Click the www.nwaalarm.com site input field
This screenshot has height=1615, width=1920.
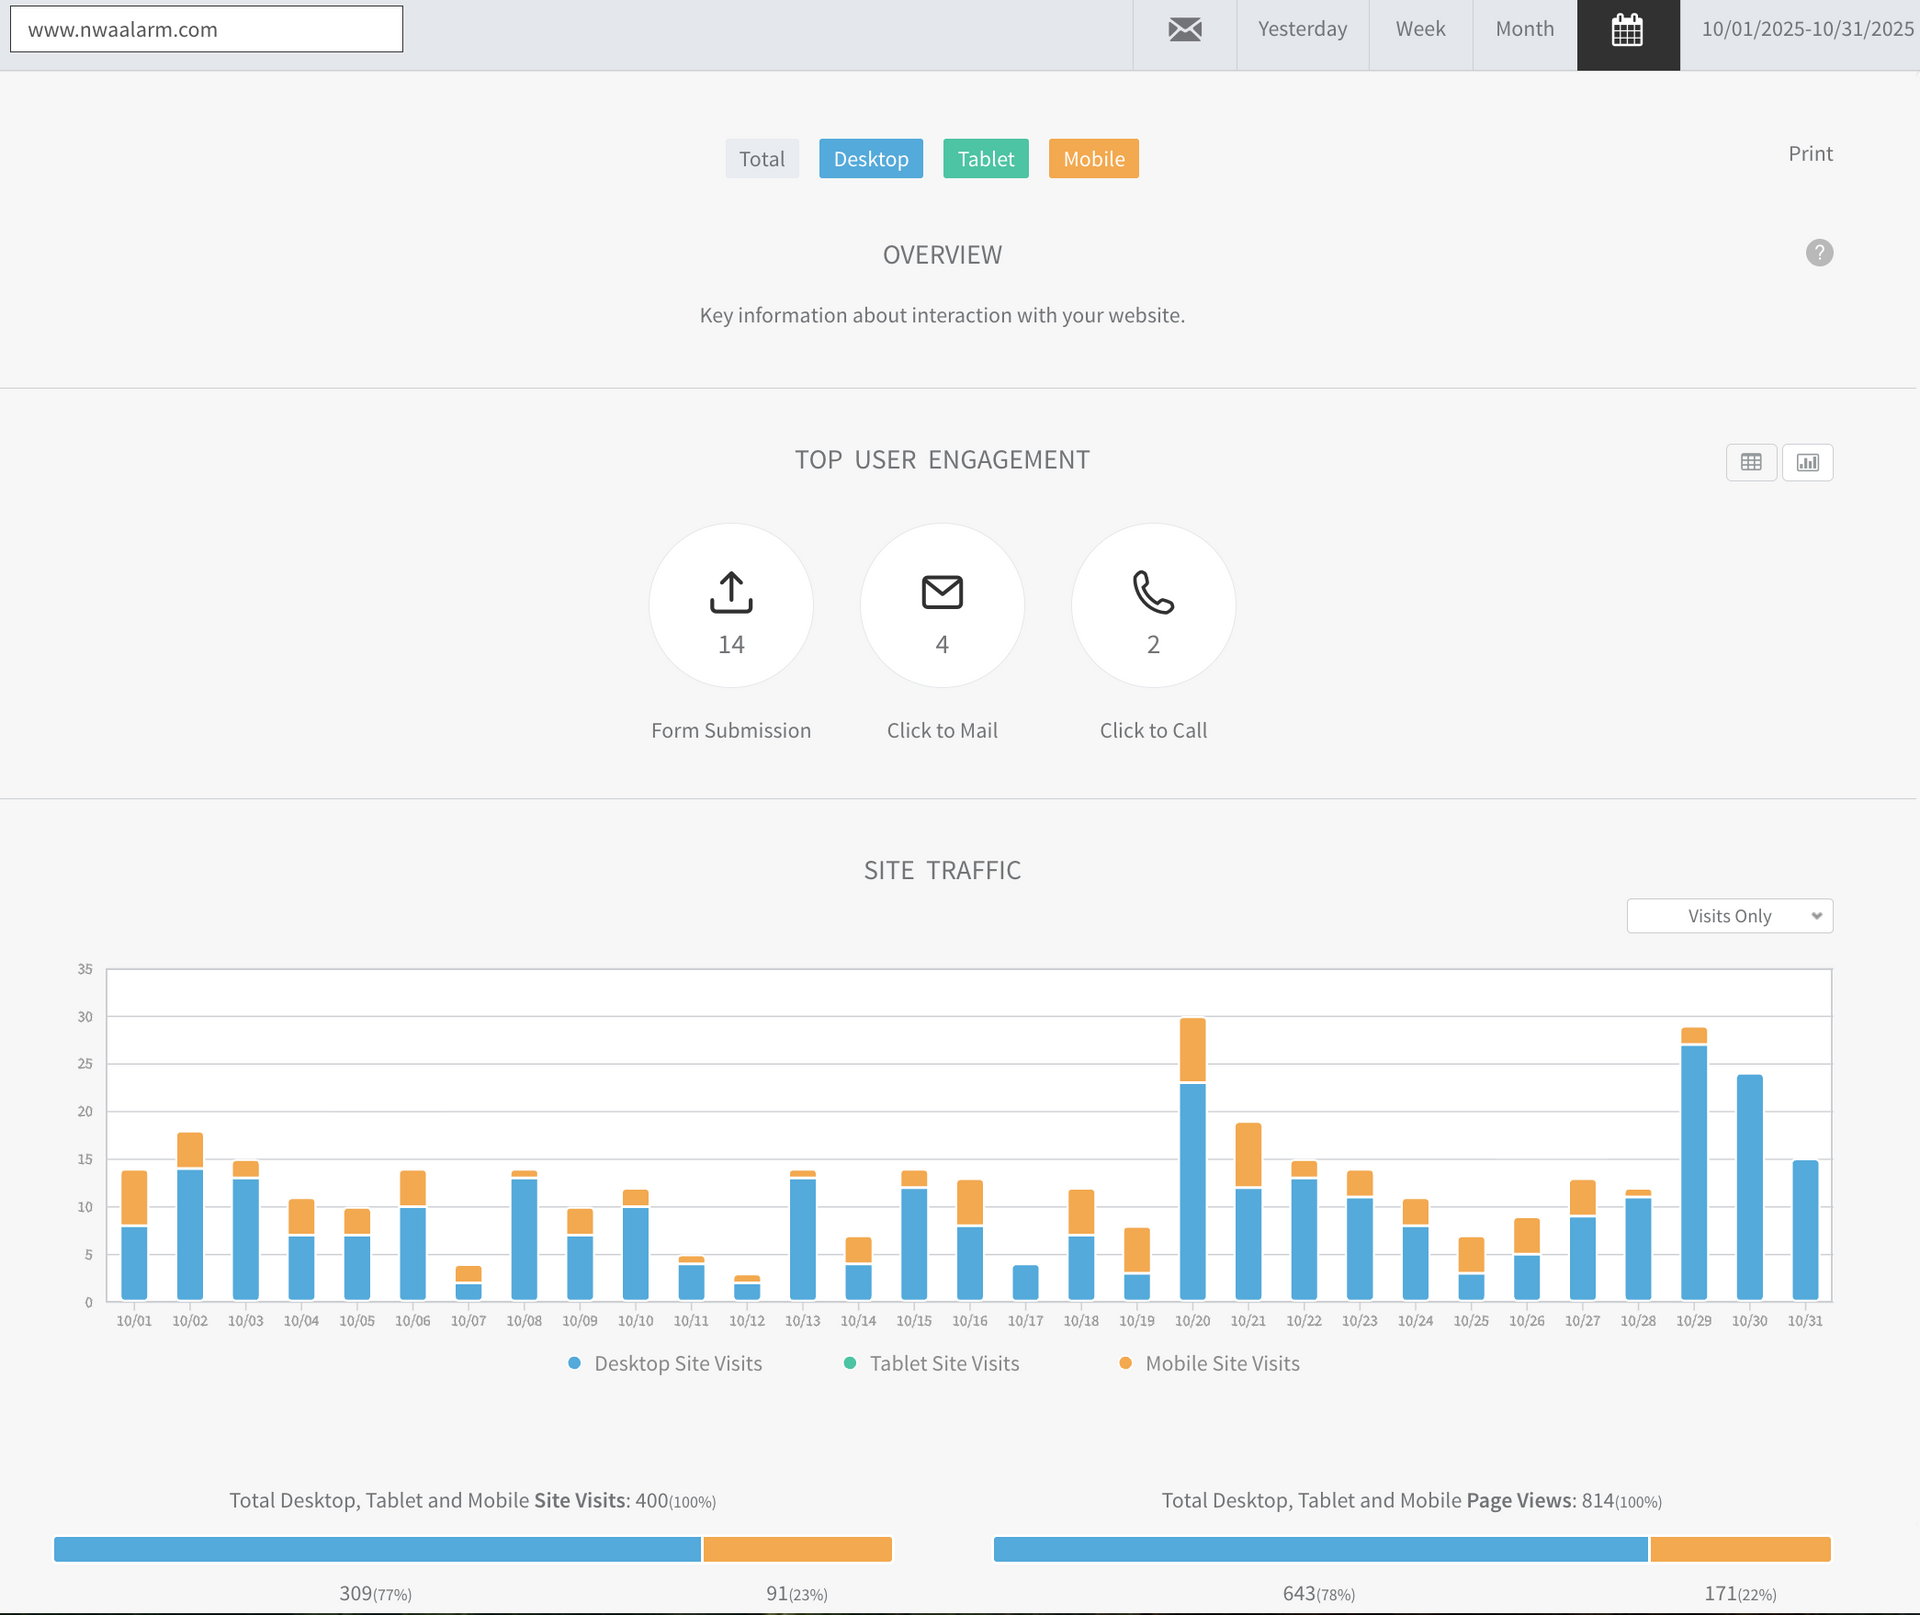[x=206, y=30]
